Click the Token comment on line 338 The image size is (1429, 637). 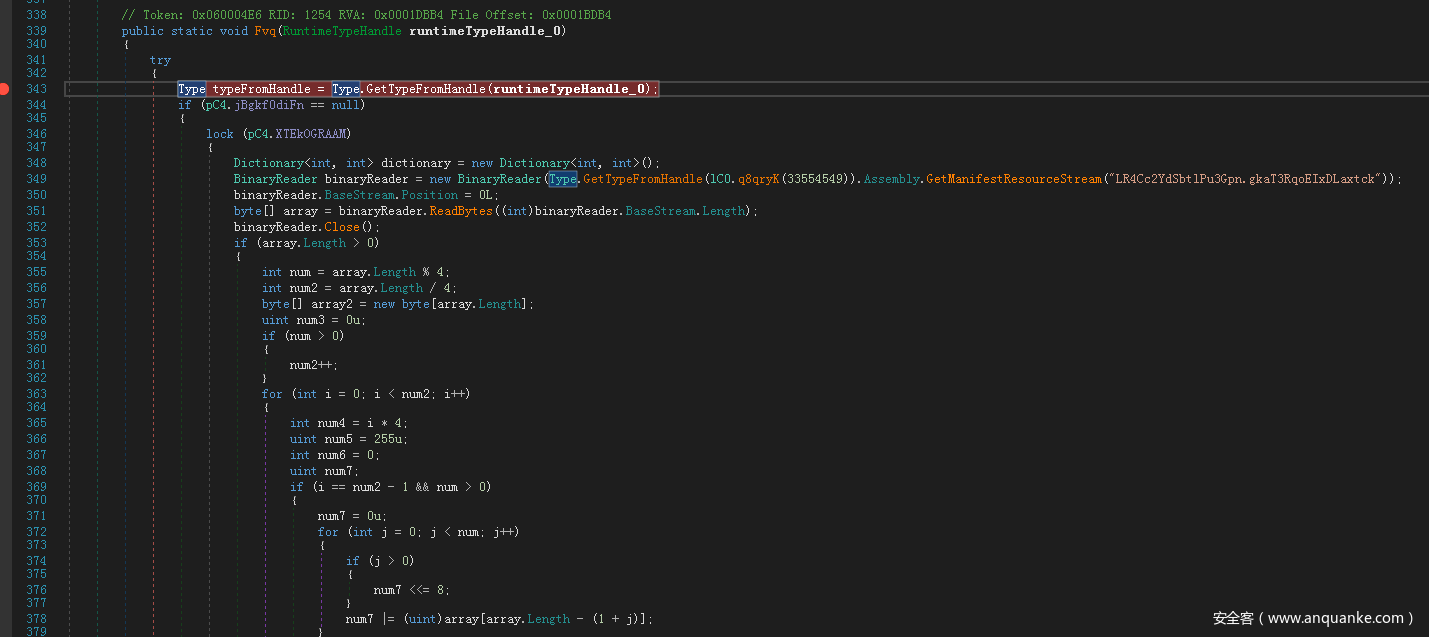[366, 15]
